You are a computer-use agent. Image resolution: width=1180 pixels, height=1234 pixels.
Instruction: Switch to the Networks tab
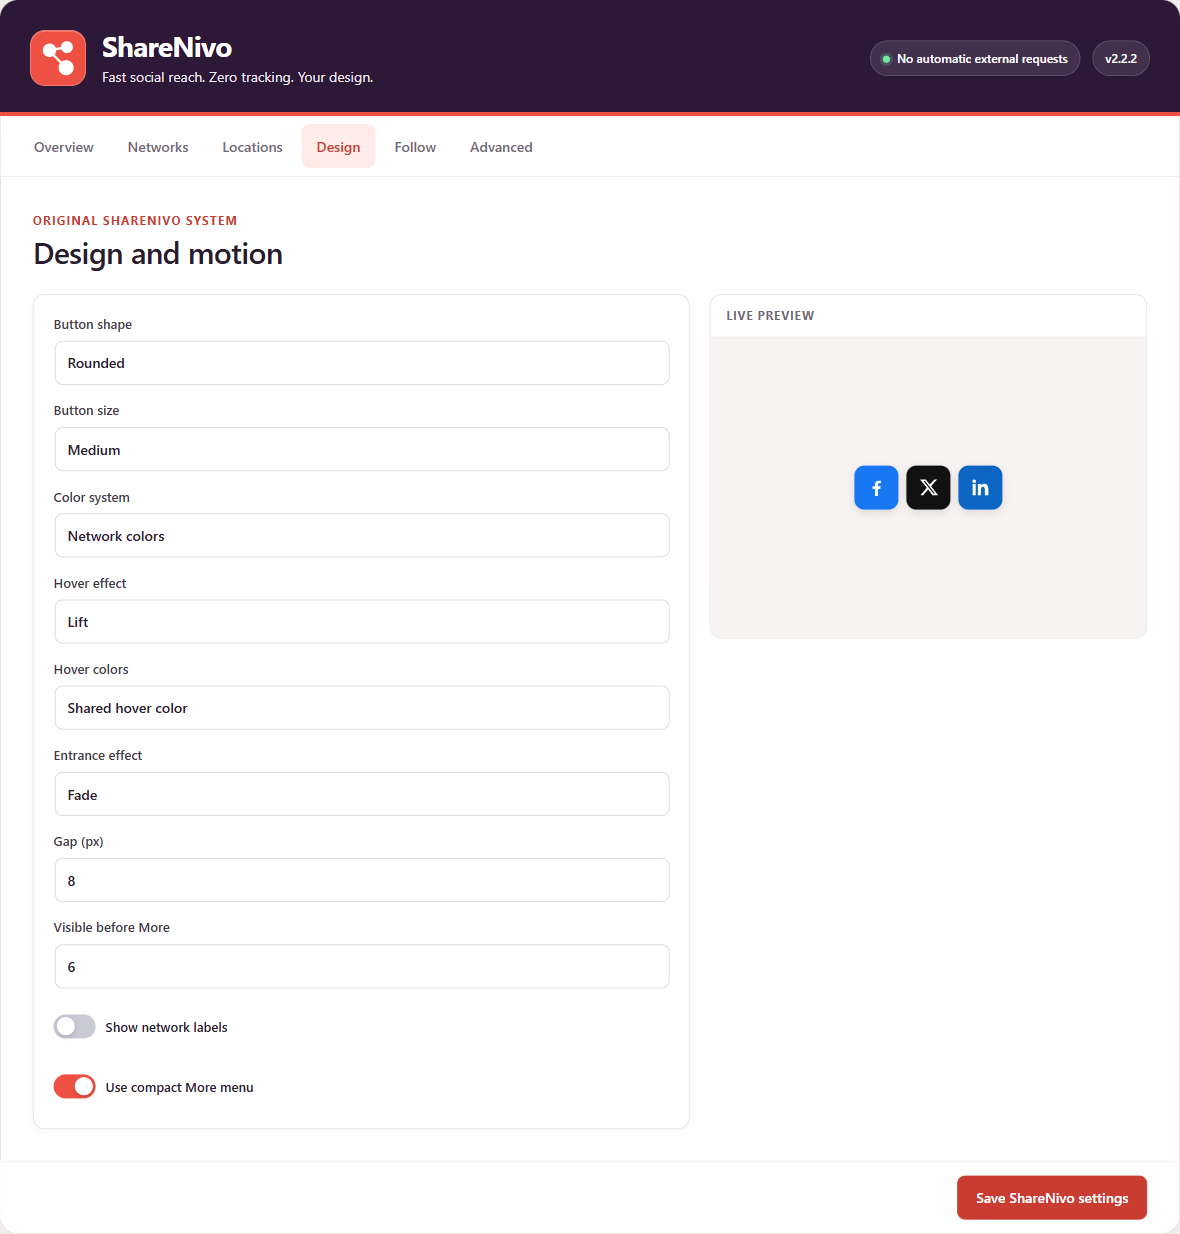click(158, 147)
